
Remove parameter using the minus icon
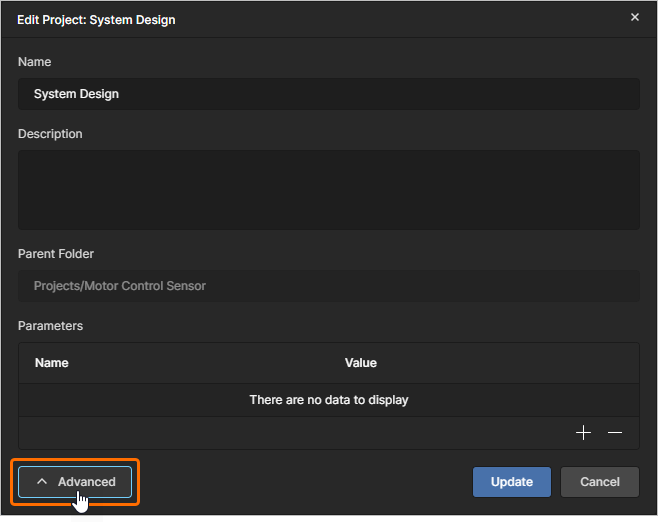[615, 433]
